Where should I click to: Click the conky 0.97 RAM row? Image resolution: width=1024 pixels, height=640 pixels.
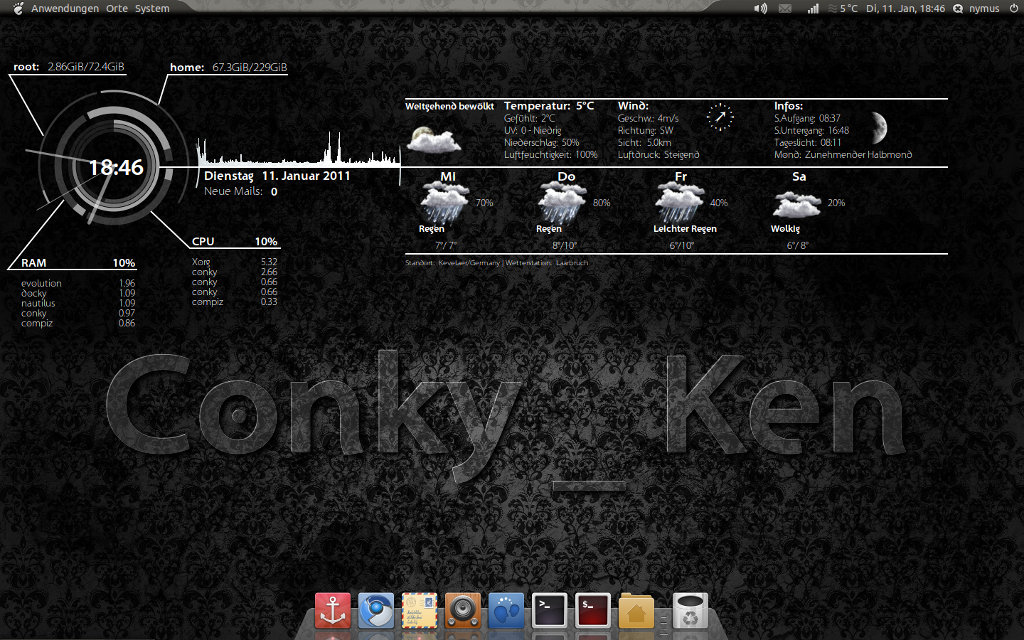(78, 313)
